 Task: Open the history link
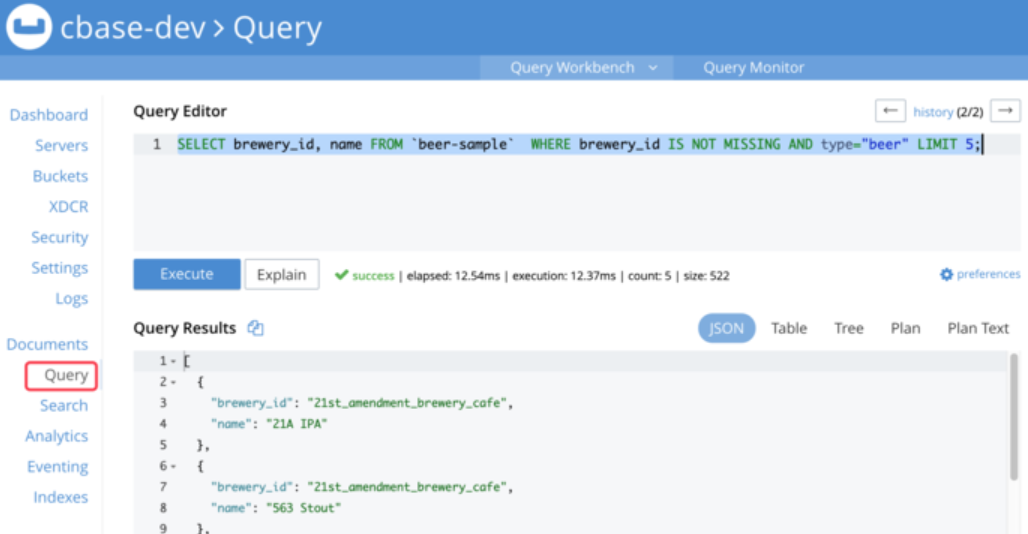[933, 112]
